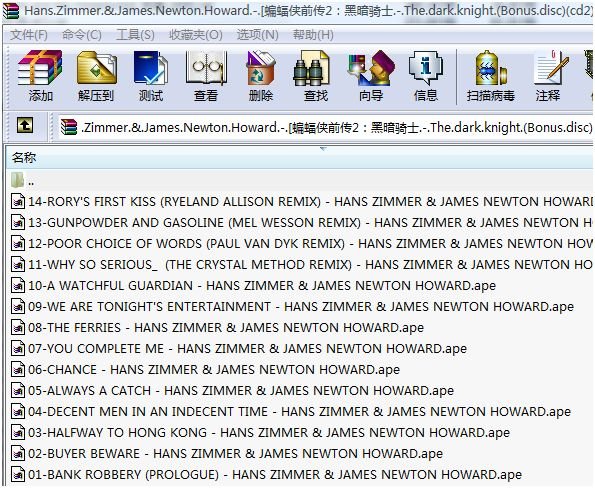Click the 扫描病毒 (Virus scan) icon
The width and height of the screenshot is (595, 488).
[x=491, y=76]
